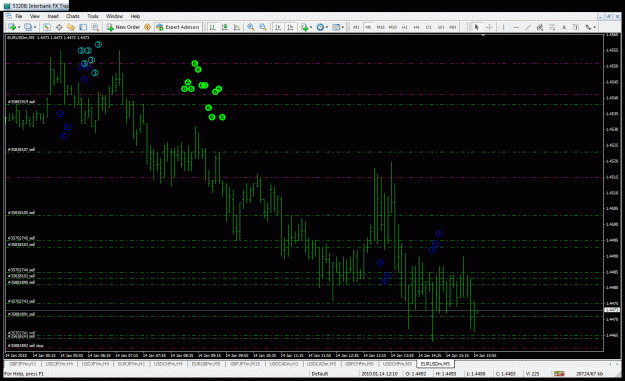Screen dimensions: 625x381
Task: Open the Indicators list icon
Action: pos(305,27)
